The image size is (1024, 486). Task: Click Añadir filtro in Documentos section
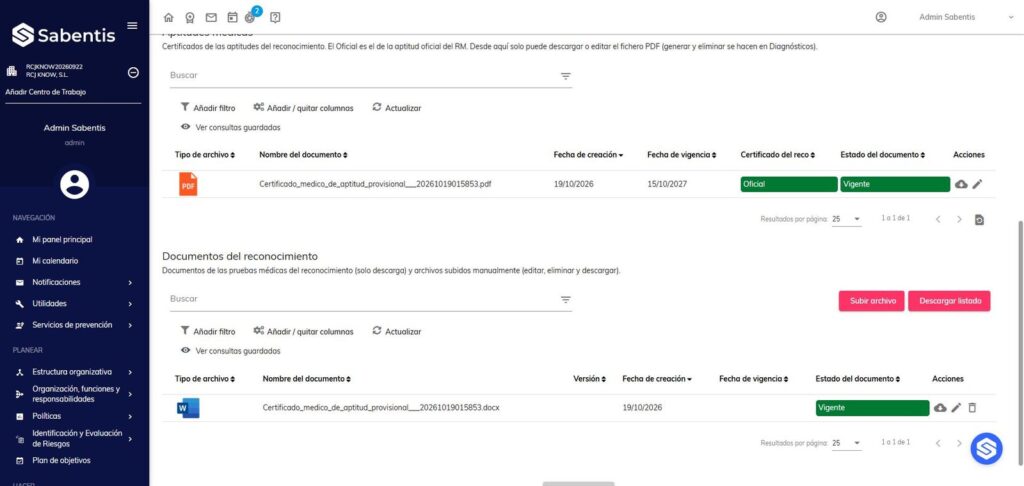[208, 331]
